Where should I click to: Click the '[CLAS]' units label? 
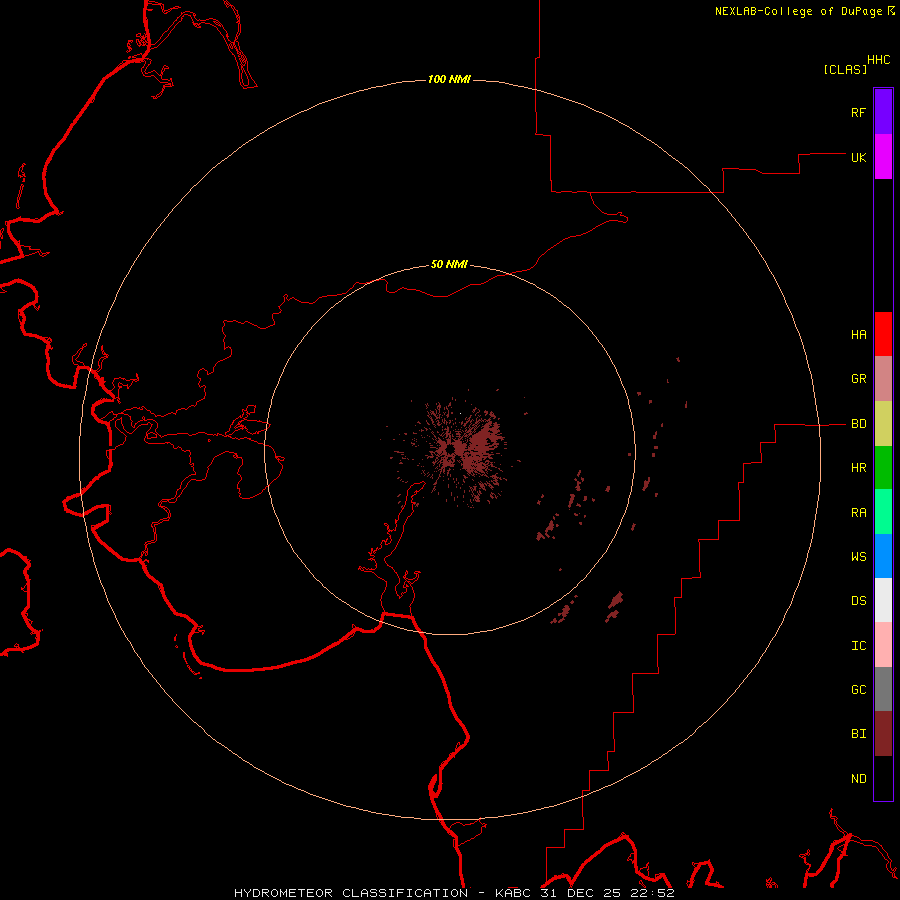pos(845,69)
